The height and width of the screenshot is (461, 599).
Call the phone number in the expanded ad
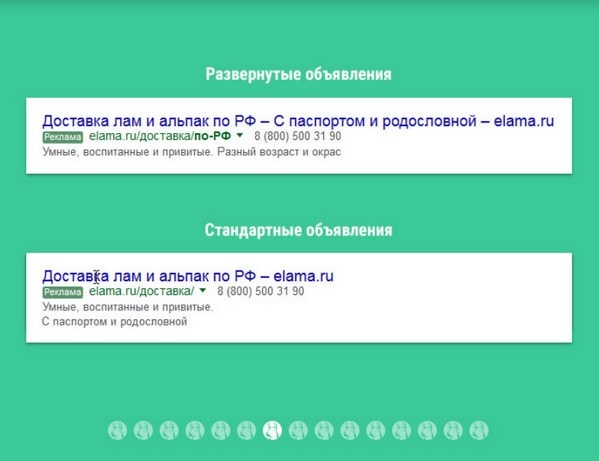pyautogui.click(x=298, y=136)
